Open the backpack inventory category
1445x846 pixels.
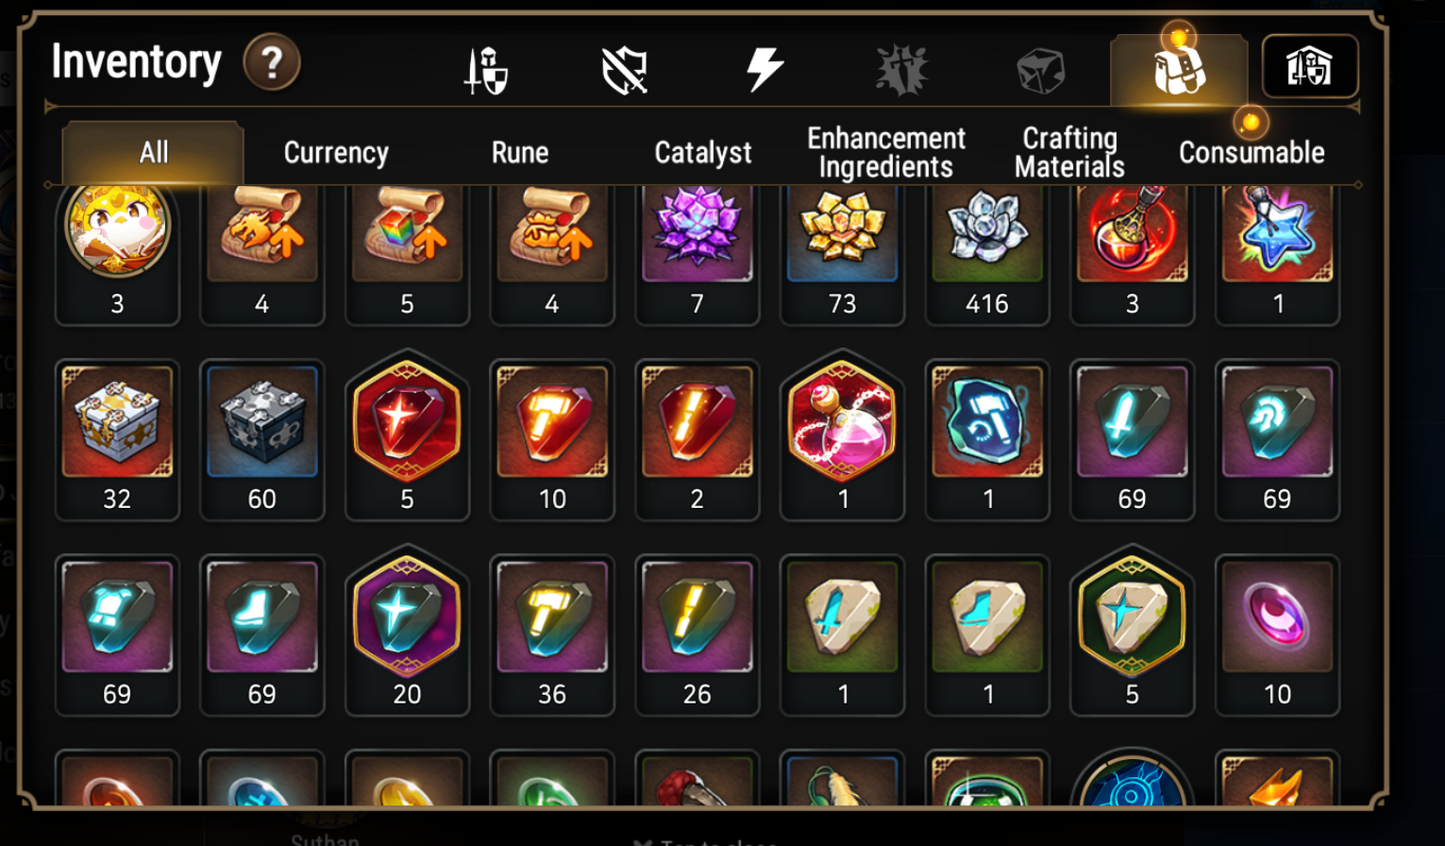(x=1179, y=70)
